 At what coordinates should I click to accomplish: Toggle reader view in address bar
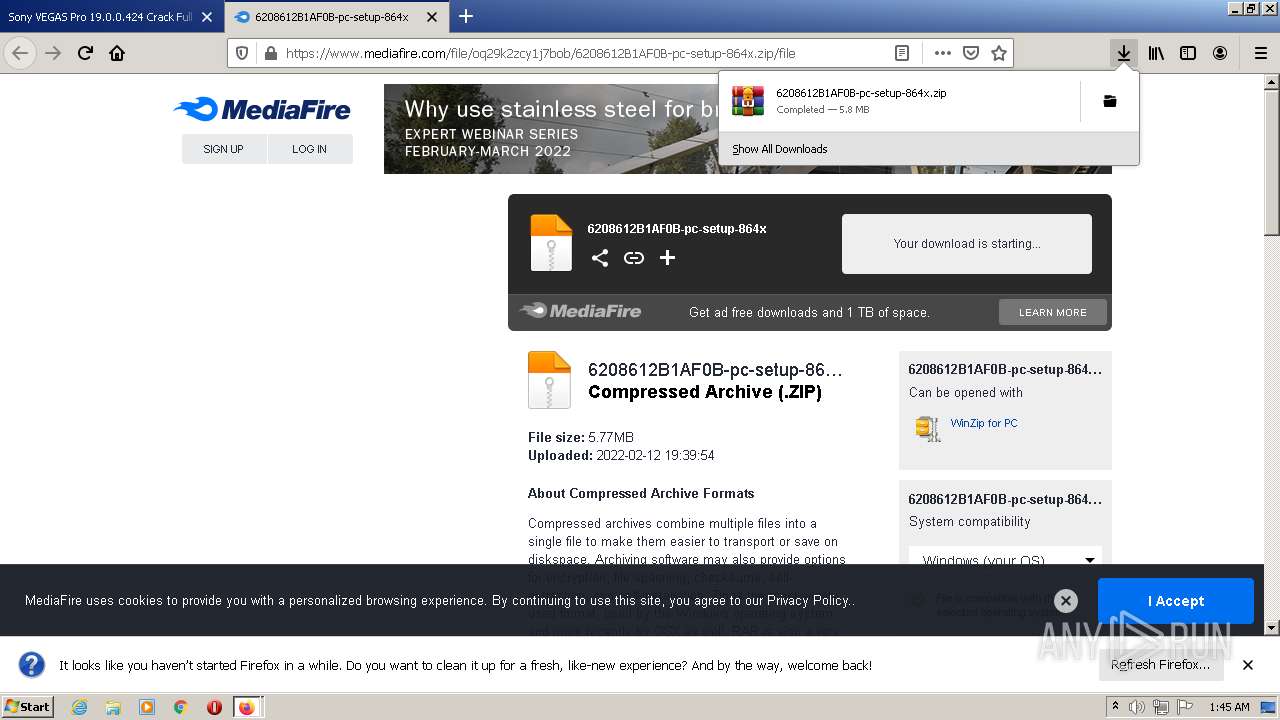coord(901,54)
